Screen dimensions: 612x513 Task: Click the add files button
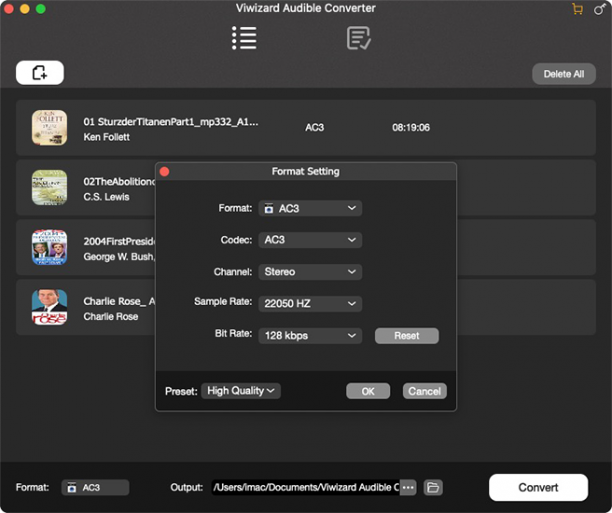click(40, 73)
